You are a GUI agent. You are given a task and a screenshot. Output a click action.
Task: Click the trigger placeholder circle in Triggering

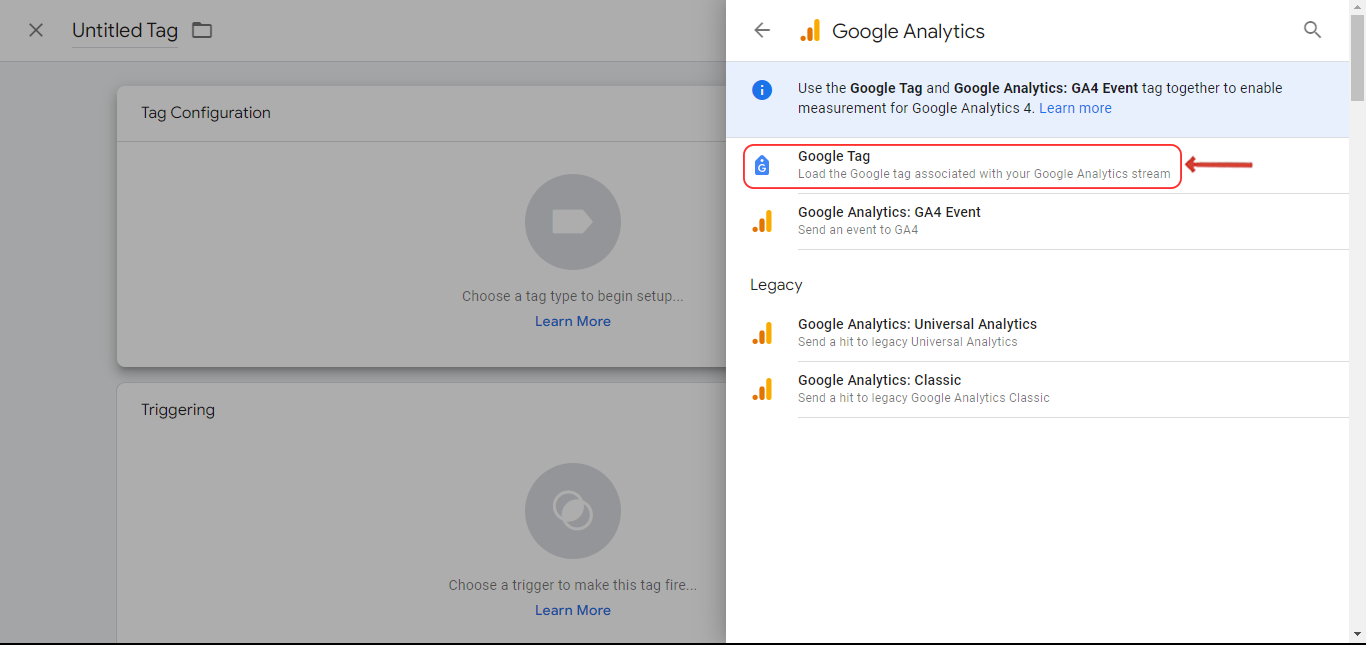[x=573, y=511]
